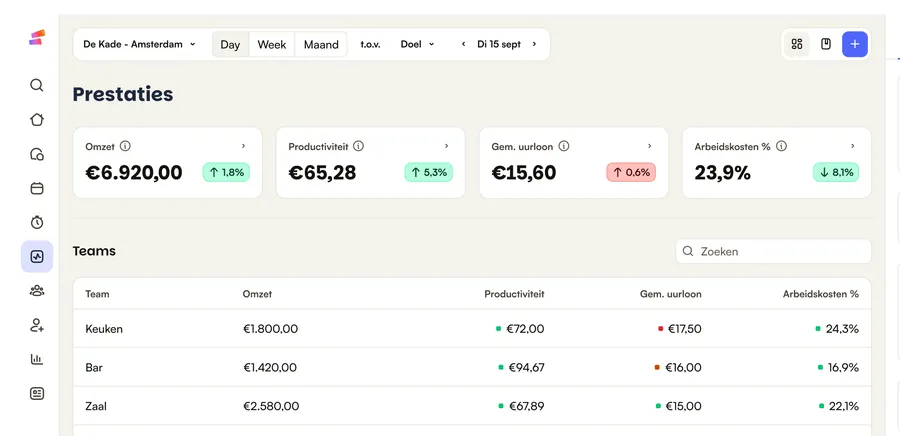Click Keuken hourly wage €17,50
This screenshot has height=436, width=900.
click(685, 329)
